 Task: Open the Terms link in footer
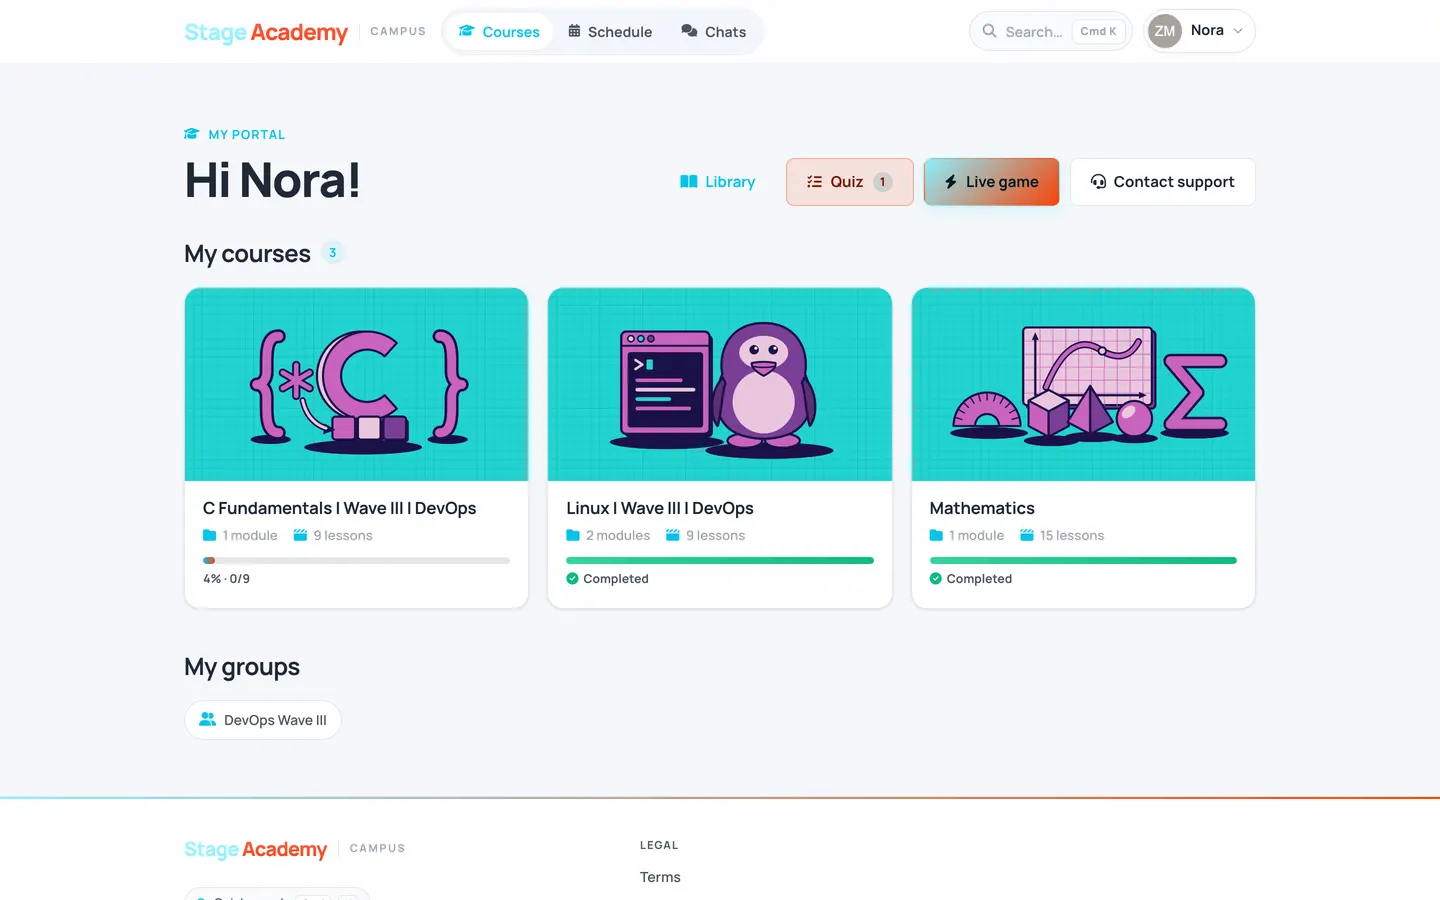660,877
